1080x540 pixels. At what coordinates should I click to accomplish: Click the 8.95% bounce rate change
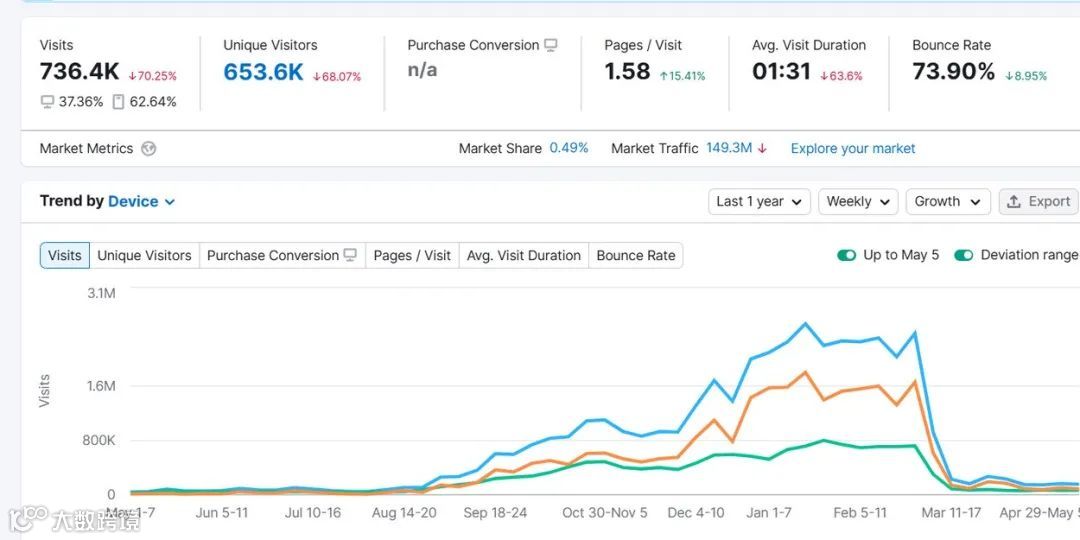pos(1026,76)
